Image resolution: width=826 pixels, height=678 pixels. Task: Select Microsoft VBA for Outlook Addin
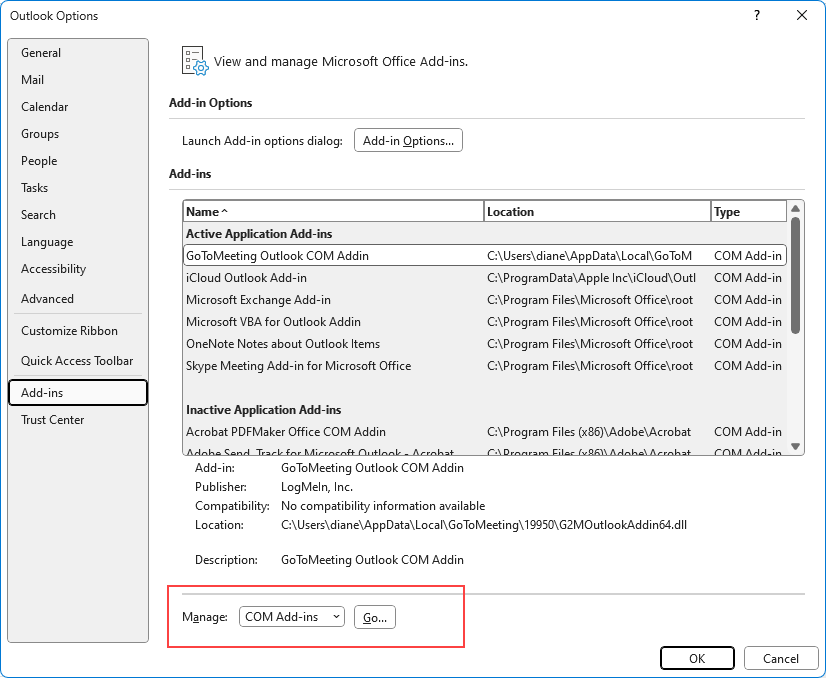point(485,322)
